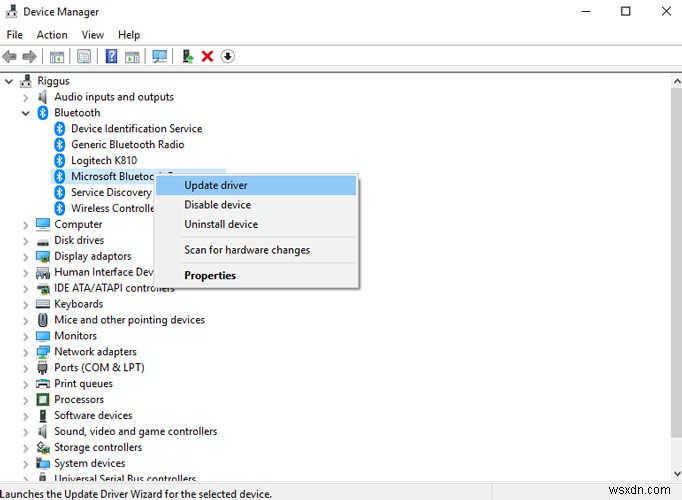Expand the Software devices category
Viewport: 682px width, 500px height.
click(x=26, y=416)
